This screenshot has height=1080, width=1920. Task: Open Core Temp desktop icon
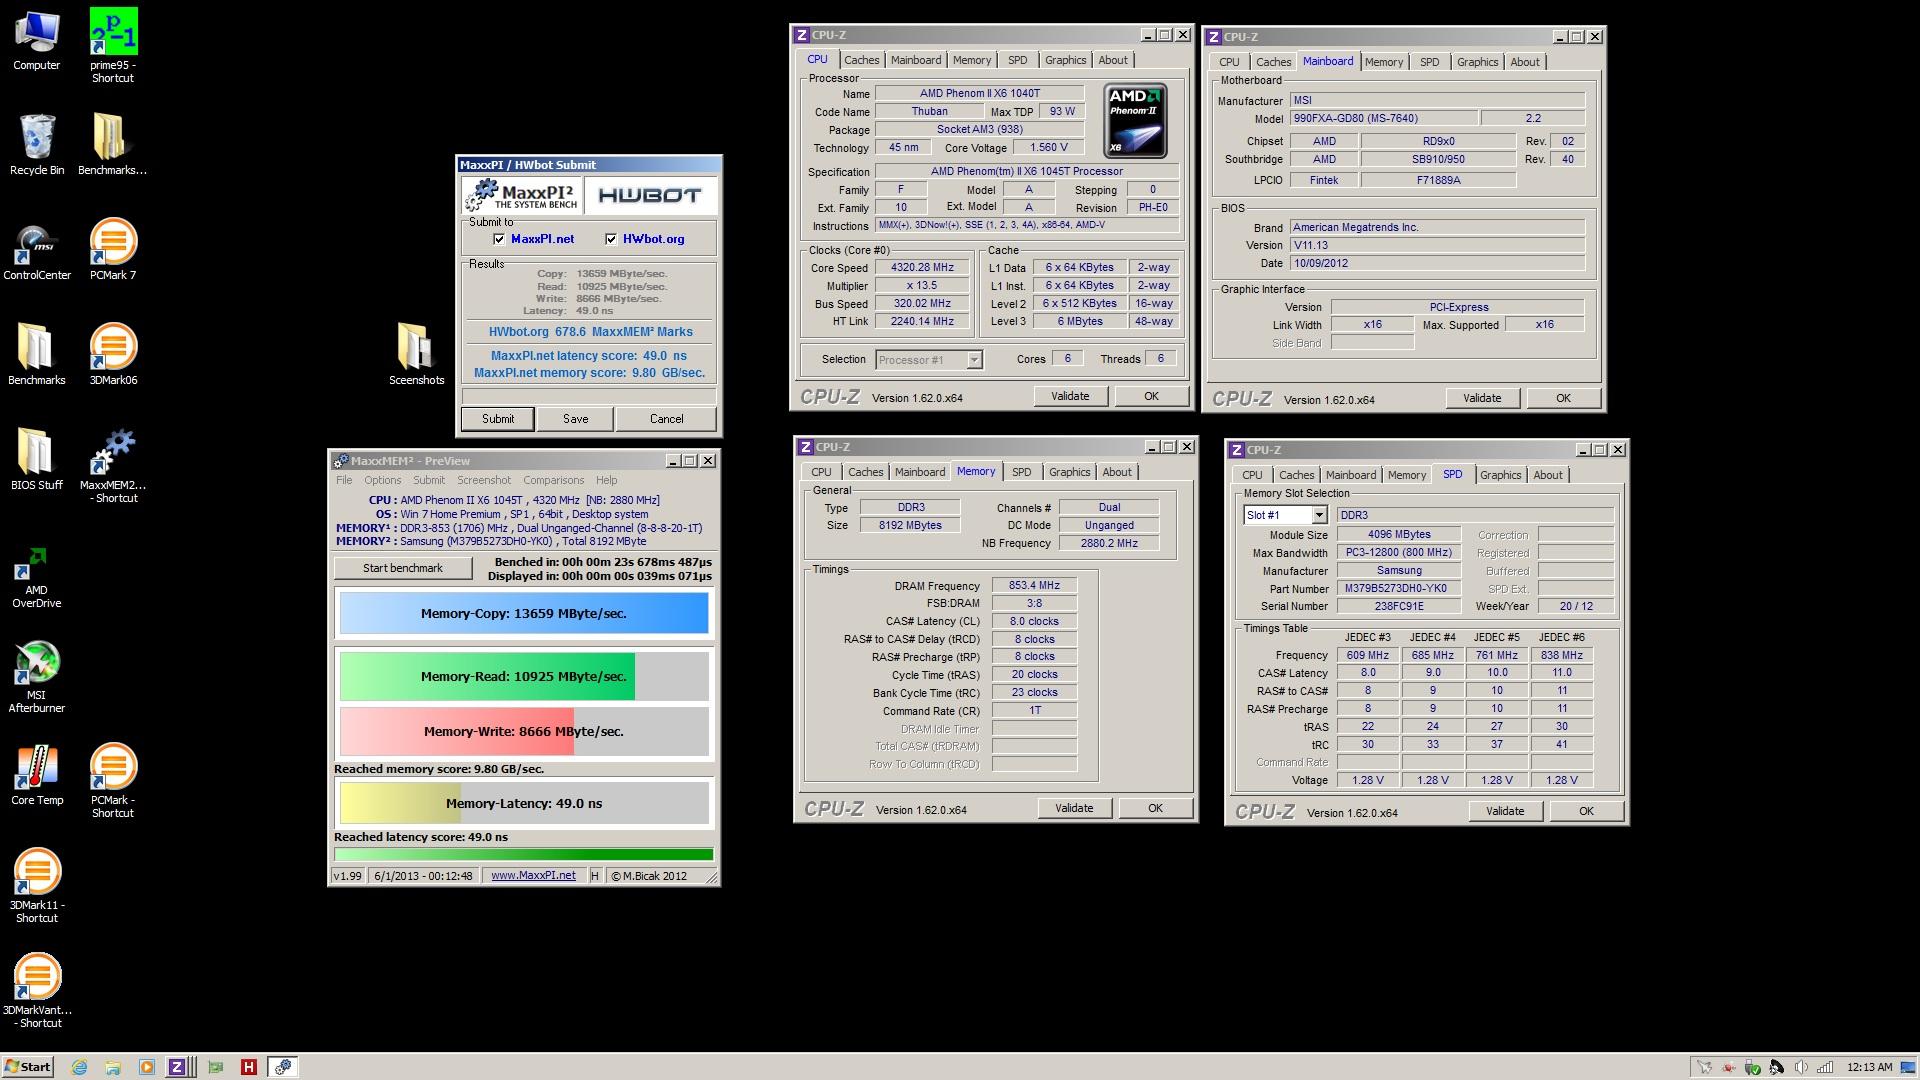[37, 775]
